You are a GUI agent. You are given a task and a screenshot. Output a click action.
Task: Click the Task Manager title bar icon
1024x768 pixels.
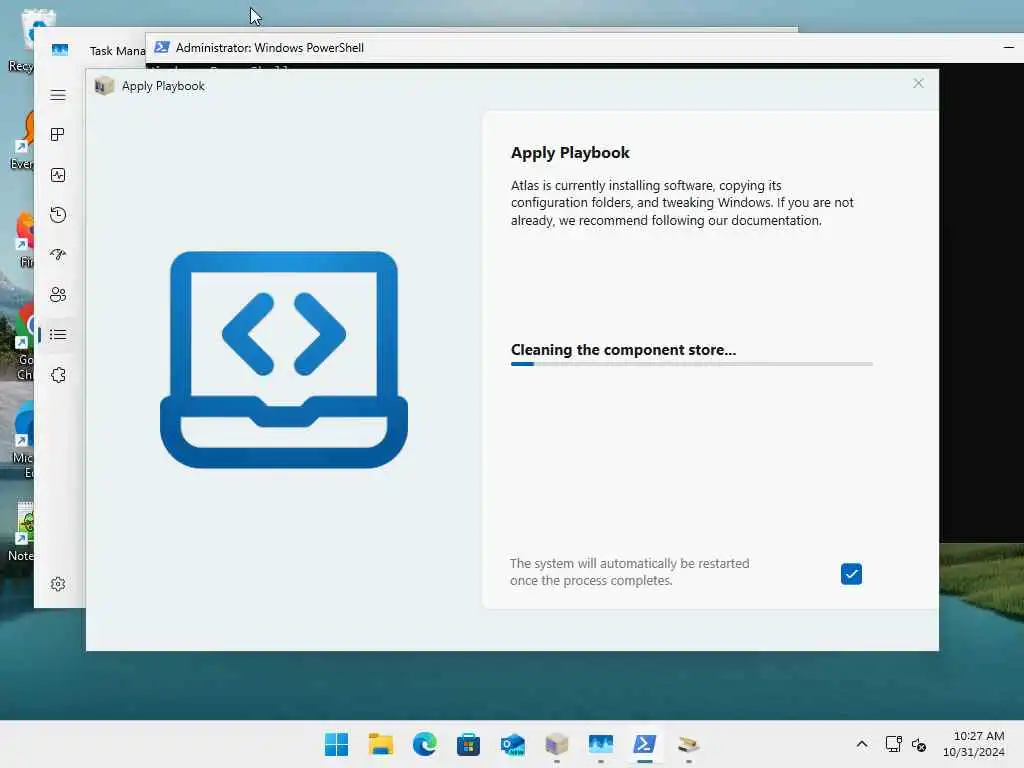click(60, 50)
